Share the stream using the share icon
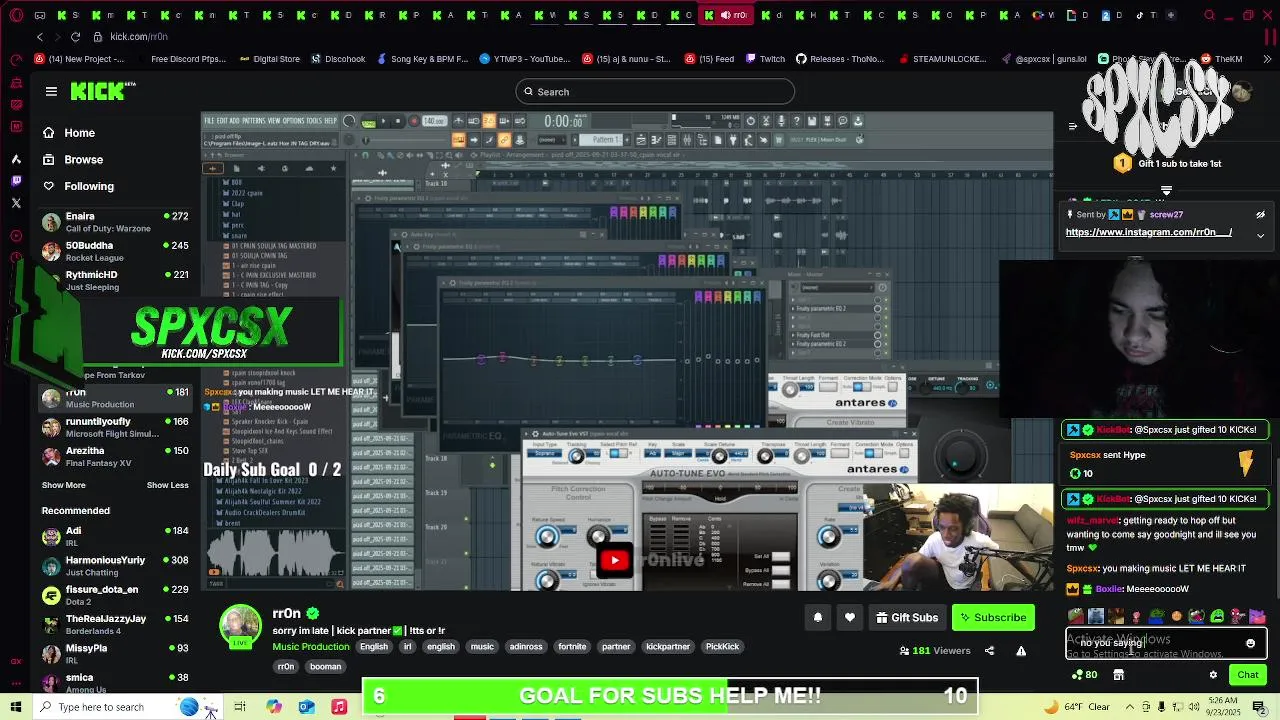The height and width of the screenshot is (720, 1280). point(989,651)
